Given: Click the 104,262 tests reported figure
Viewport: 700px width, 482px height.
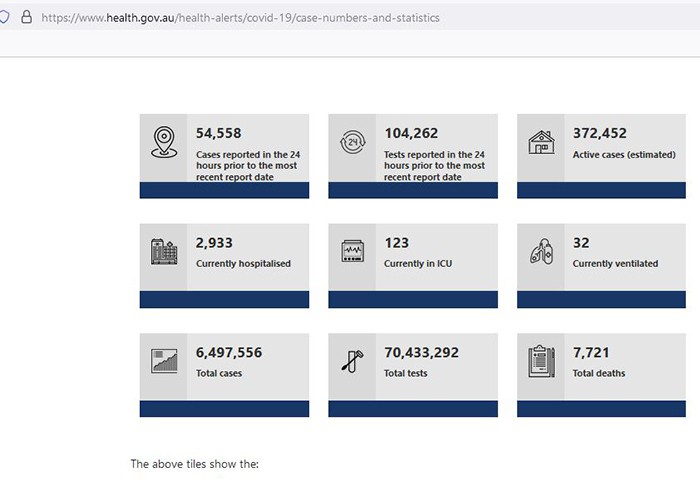Looking at the screenshot, I should pos(411,133).
